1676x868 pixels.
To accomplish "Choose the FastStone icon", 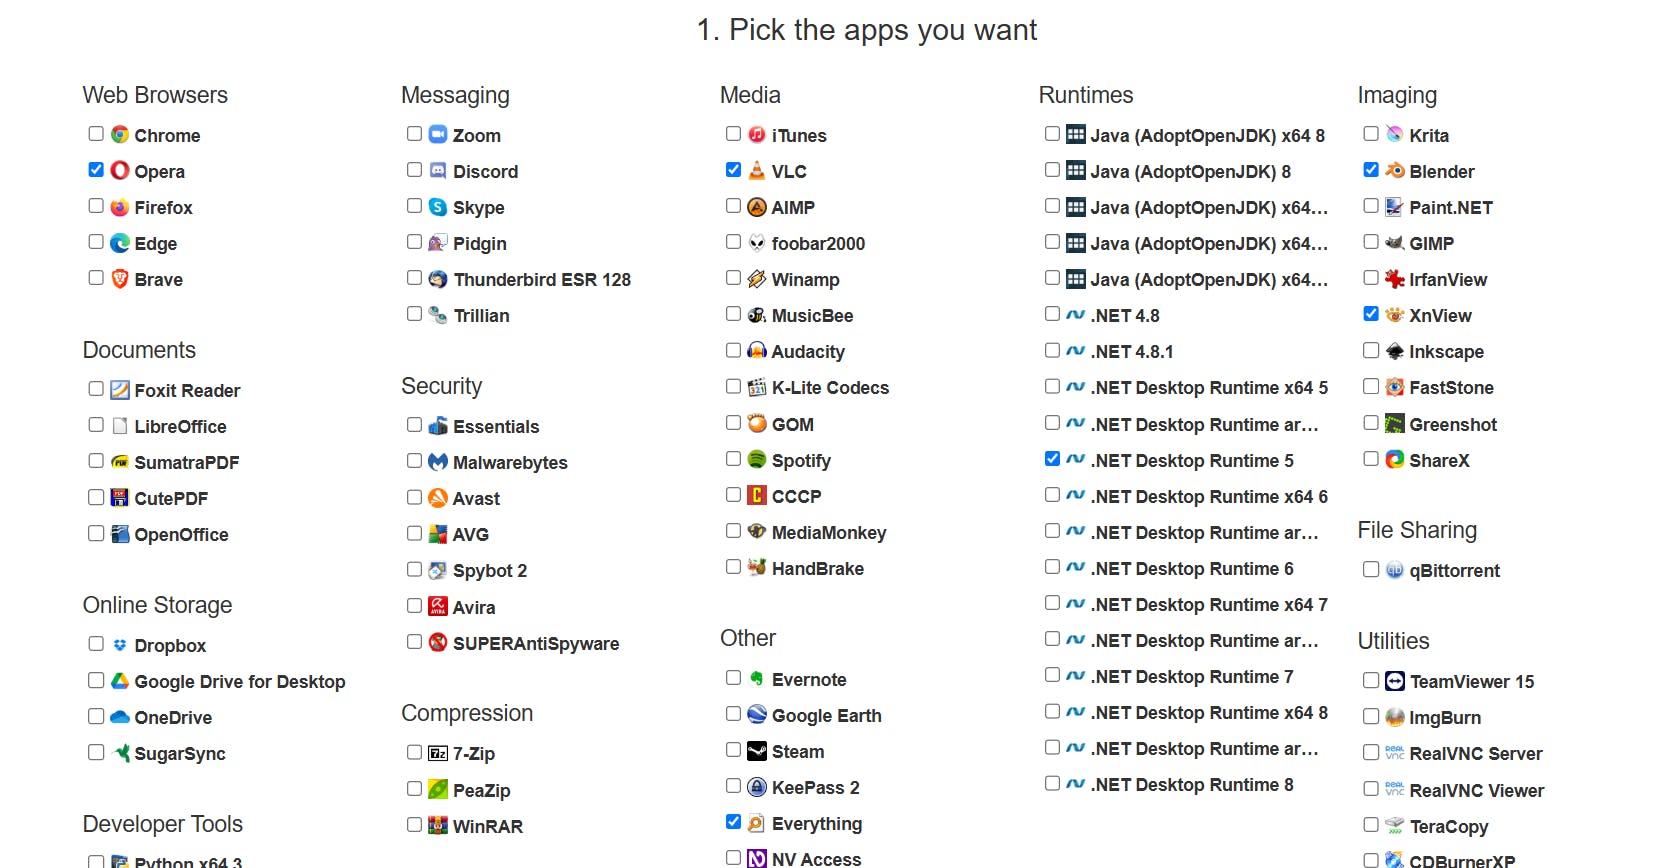I will (1395, 387).
